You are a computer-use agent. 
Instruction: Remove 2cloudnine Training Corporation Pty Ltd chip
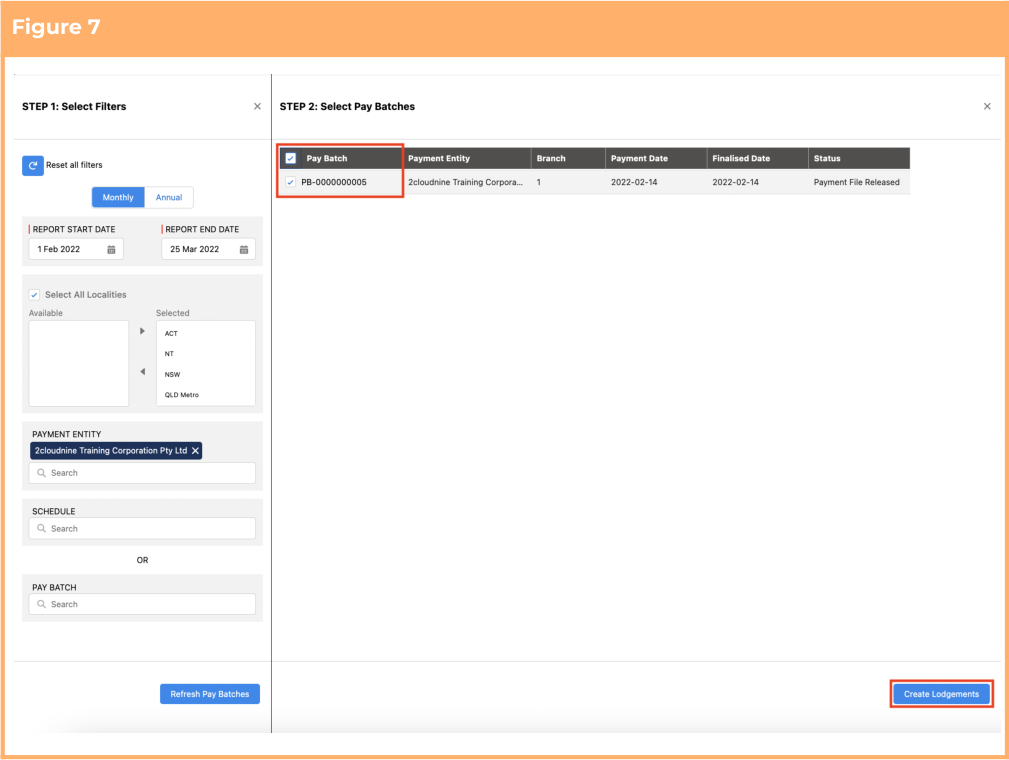tap(195, 450)
